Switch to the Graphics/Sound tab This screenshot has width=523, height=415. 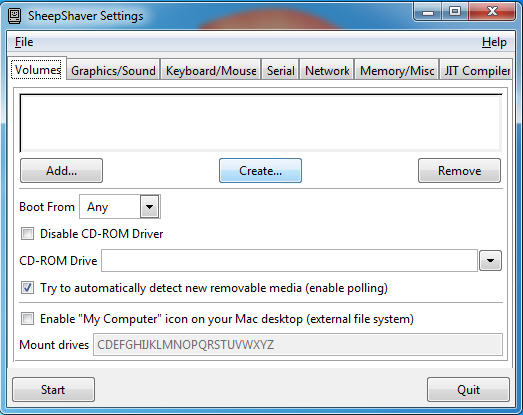pos(113,70)
